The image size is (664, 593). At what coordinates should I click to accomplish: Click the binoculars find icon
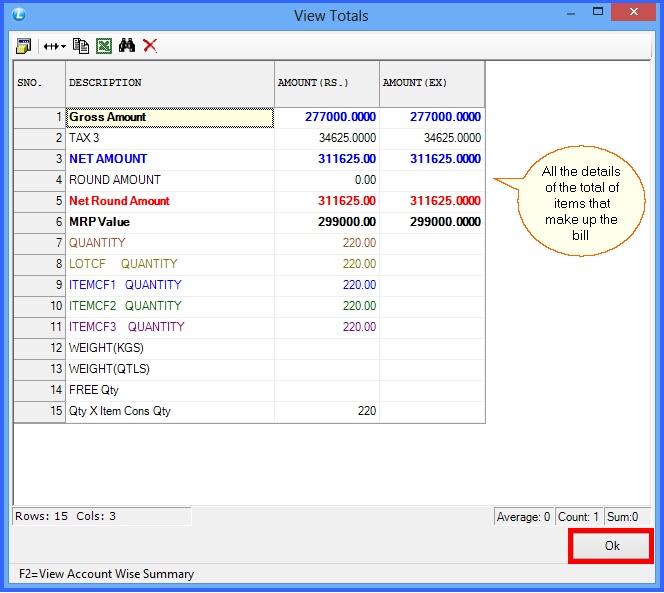tap(127, 46)
